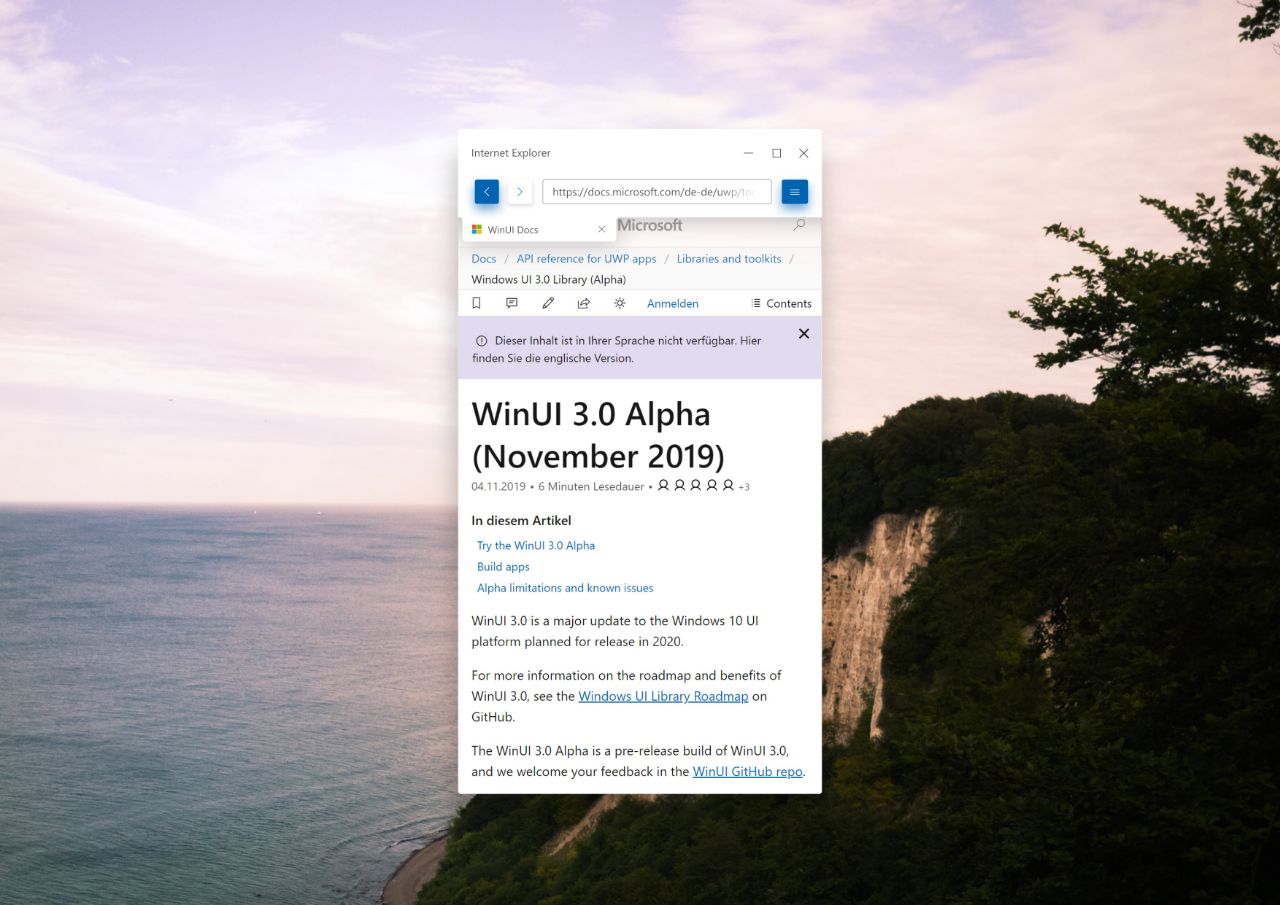Open the Contents menu
Screen dimensions: 1280x905
point(782,304)
